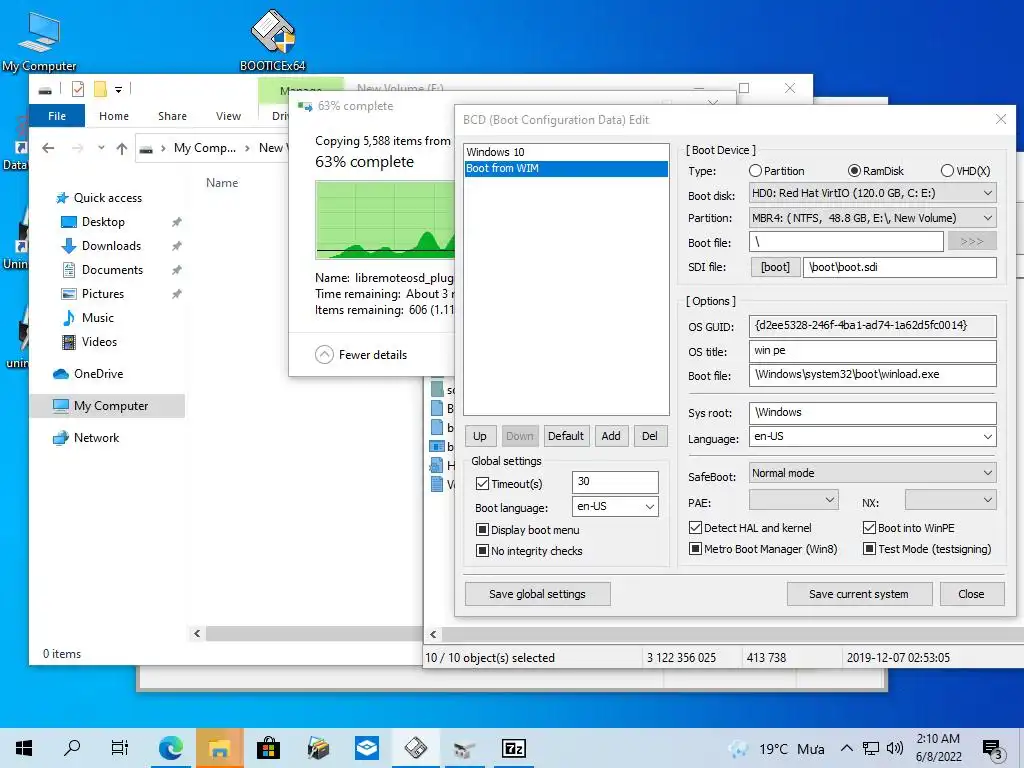Toggle No integrity checks checkbox

(x=483, y=551)
